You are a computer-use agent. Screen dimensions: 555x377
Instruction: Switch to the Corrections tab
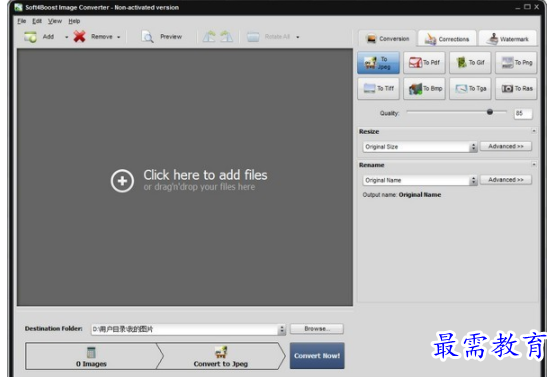pyautogui.click(x=447, y=39)
